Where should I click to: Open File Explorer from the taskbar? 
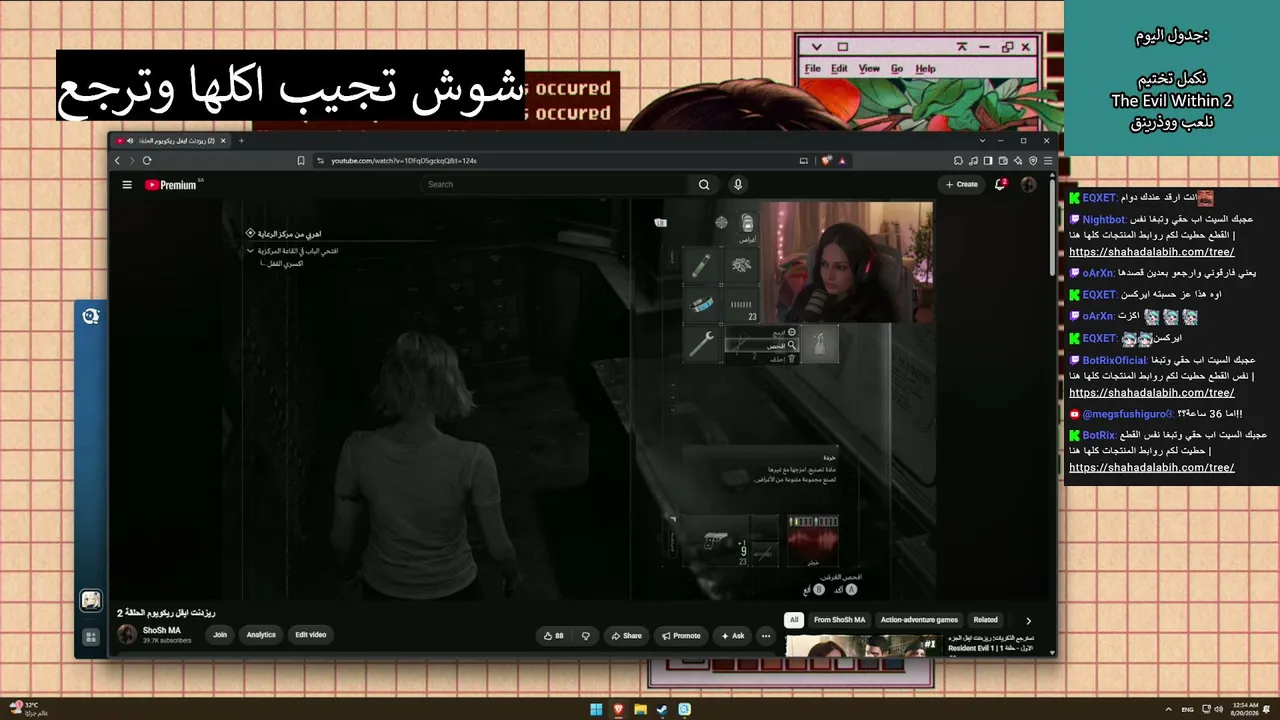click(x=641, y=710)
